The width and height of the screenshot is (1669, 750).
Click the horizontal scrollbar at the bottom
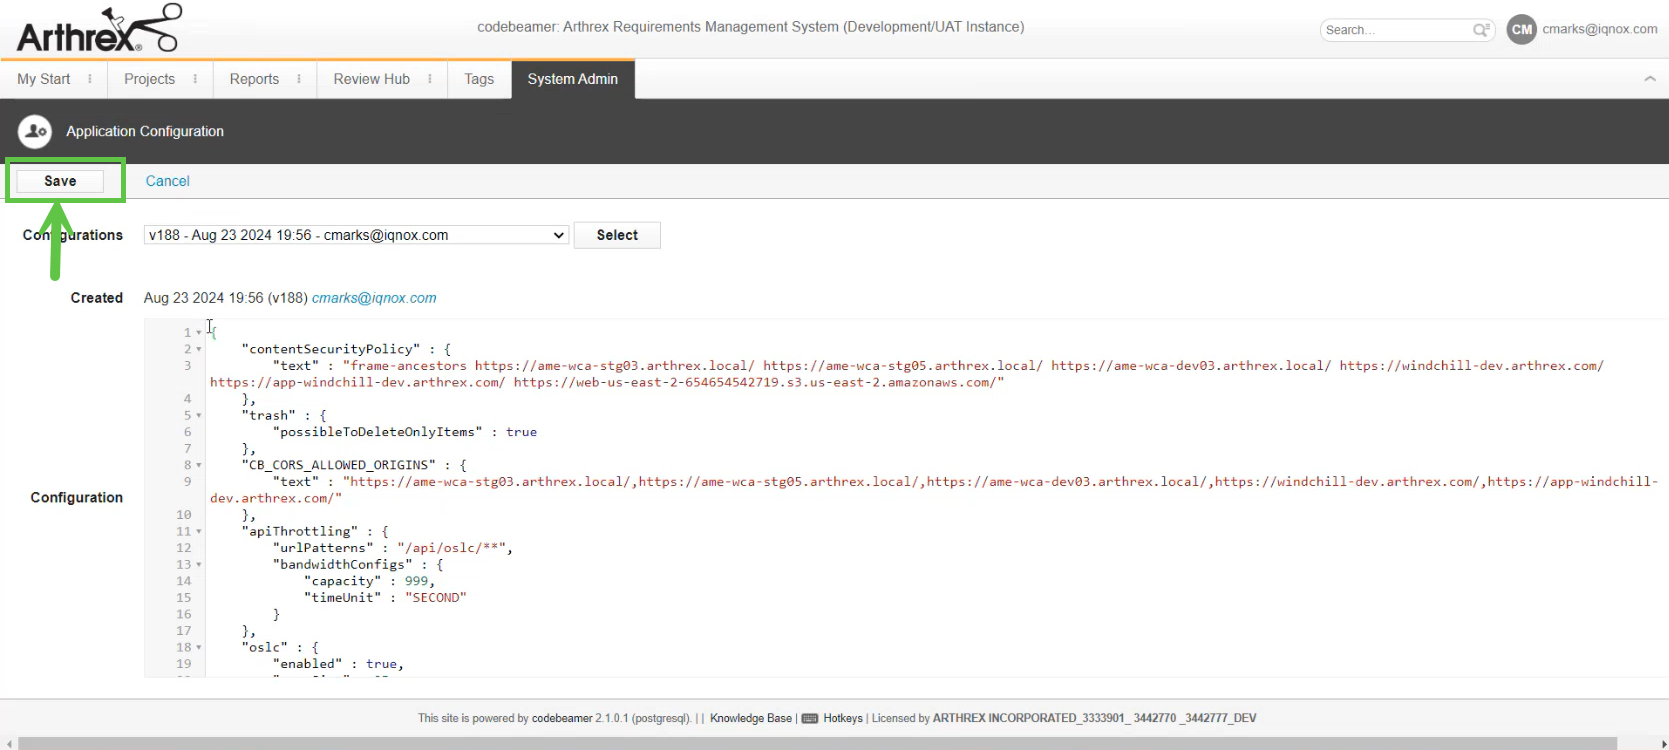816,743
